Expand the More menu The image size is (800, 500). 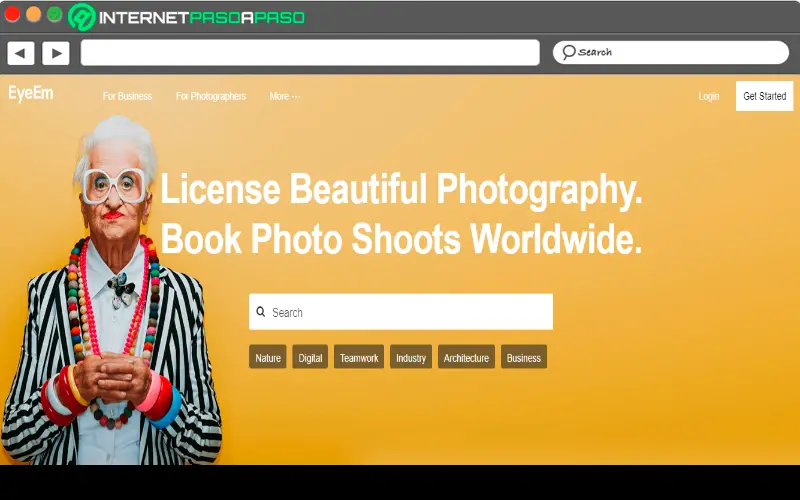pyautogui.click(x=285, y=96)
